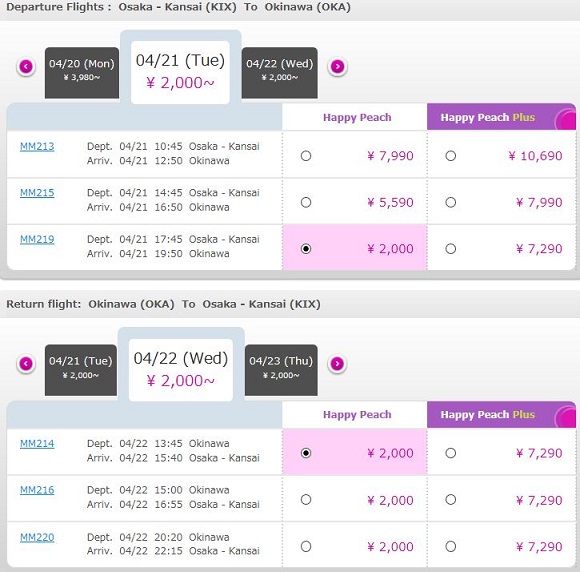Image resolution: width=580 pixels, height=572 pixels.
Task: Select 04/23 (Thu) return date tab
Action: [281, 370]
